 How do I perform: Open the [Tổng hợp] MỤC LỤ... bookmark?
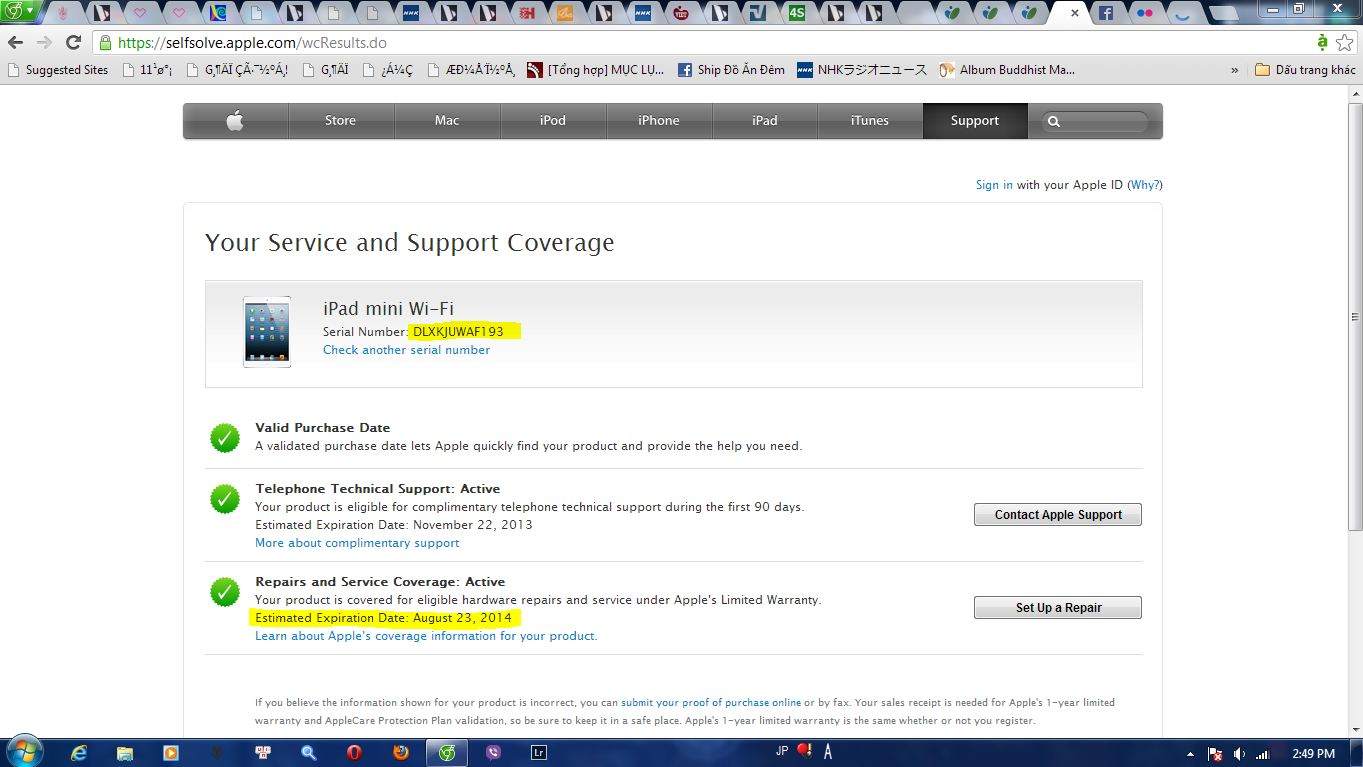596,70
